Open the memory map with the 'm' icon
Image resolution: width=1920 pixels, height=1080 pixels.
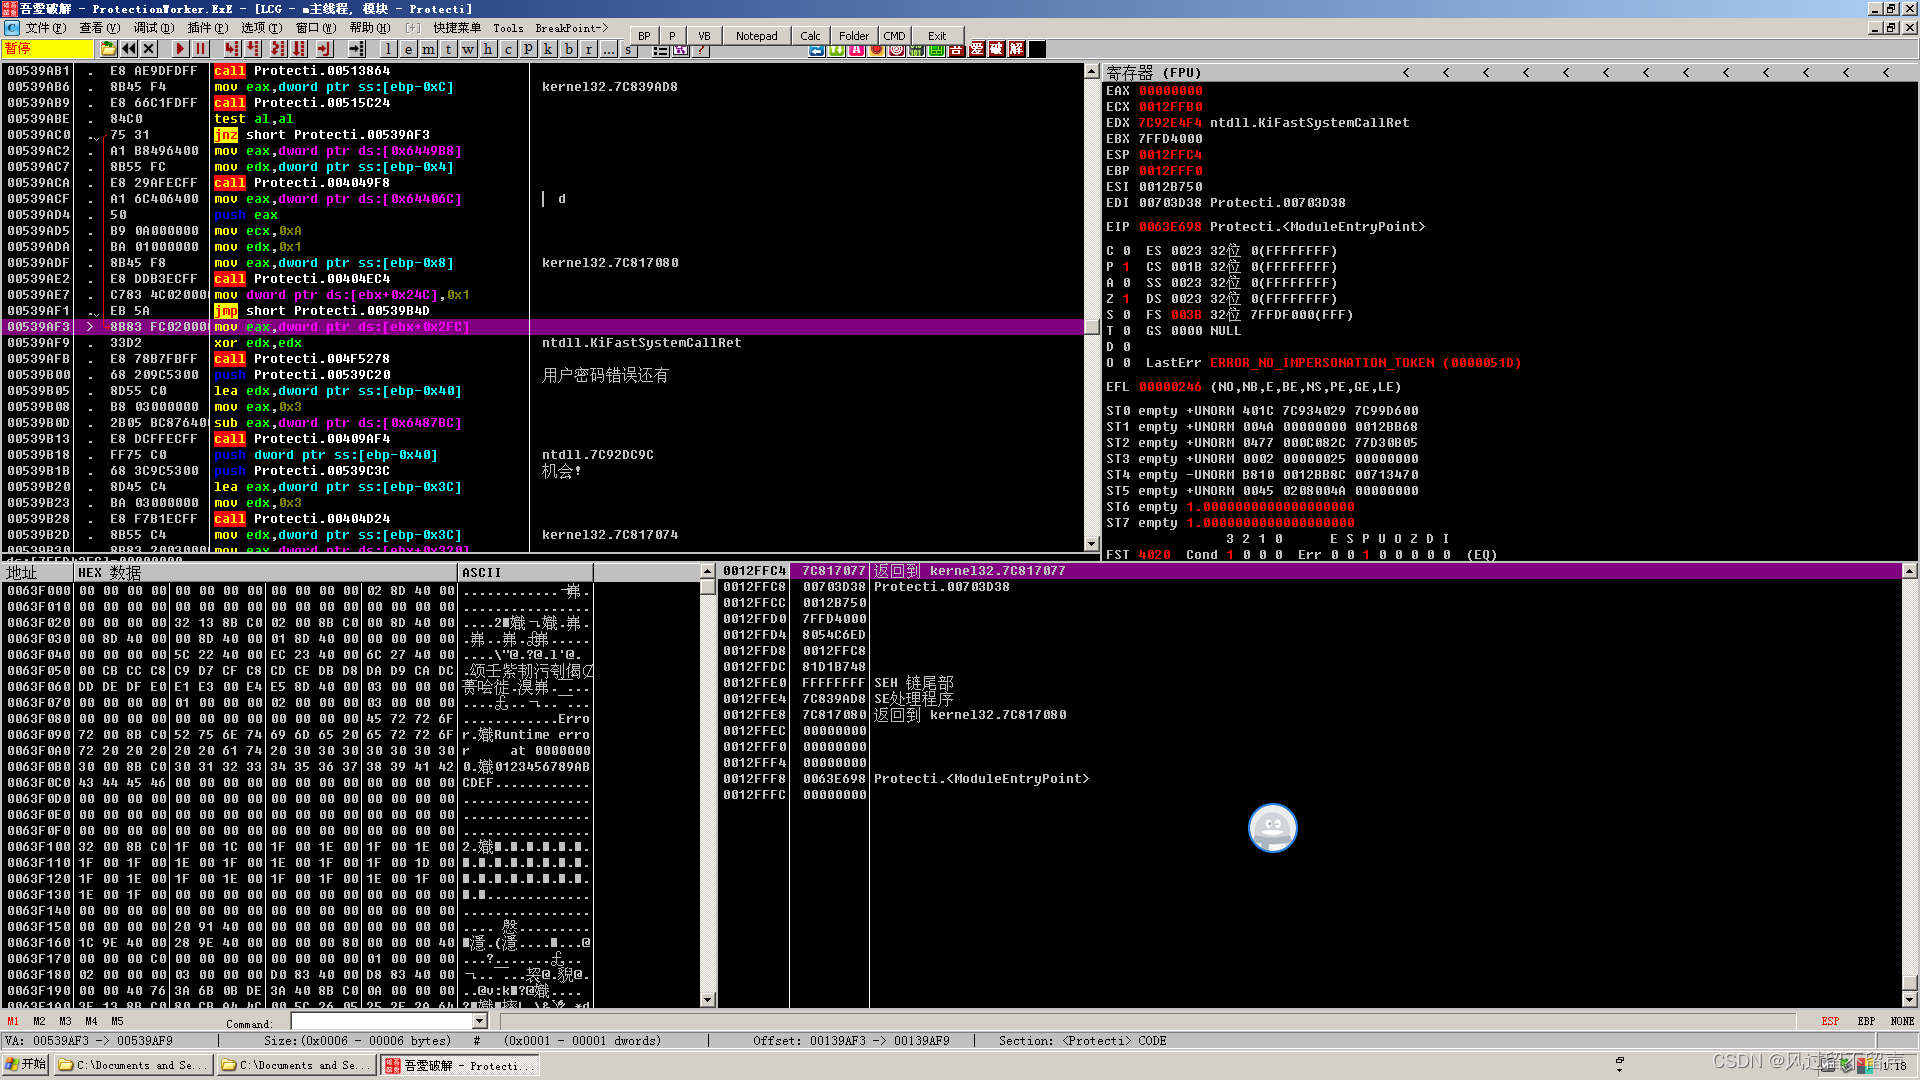[x=428, y=49]
